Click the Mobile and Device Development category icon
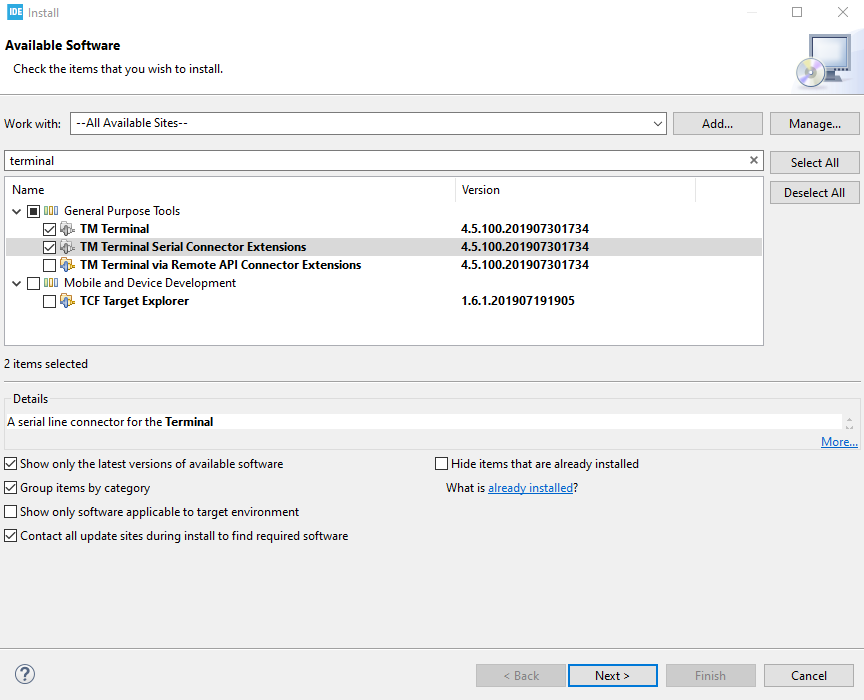Screen dimensions: 864x700 click(x=51, y=283)
